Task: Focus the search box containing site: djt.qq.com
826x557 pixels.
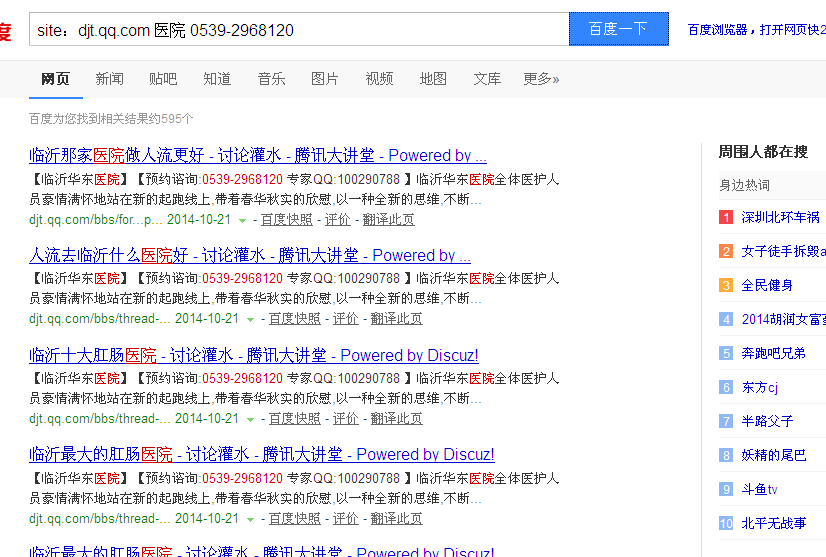Action: coord(299,29)
